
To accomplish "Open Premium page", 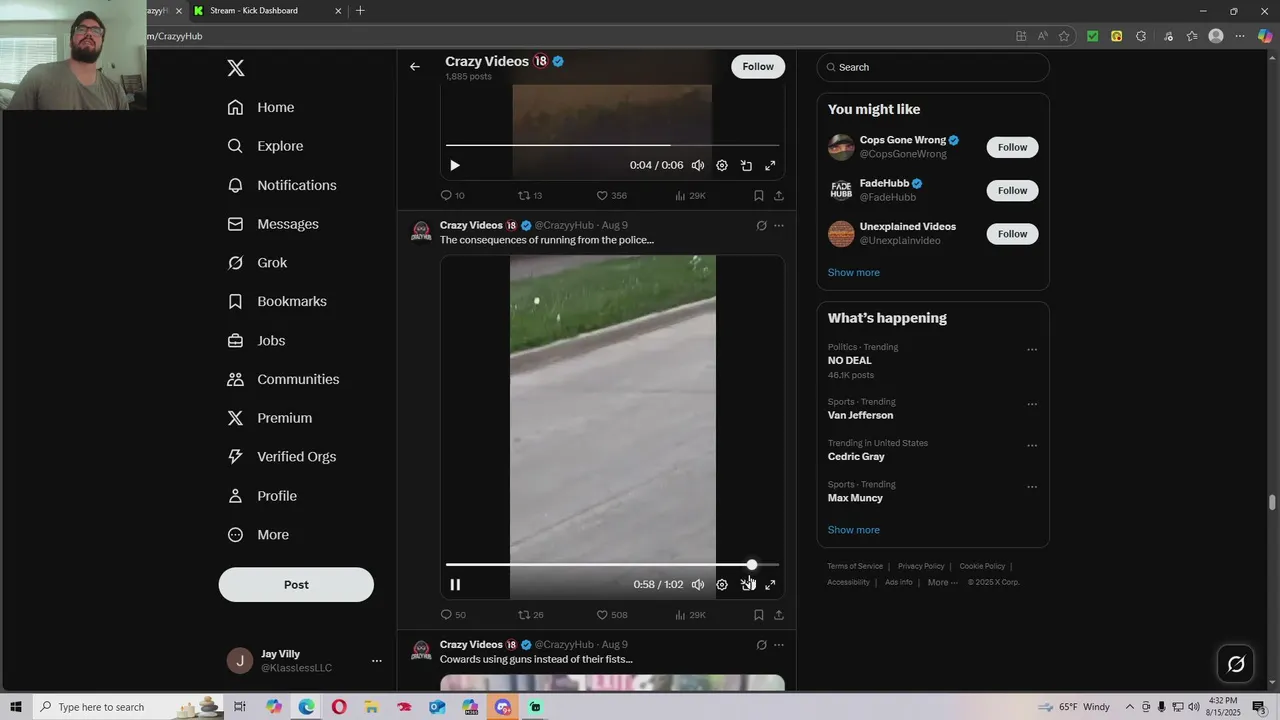I will (x=270, y=418).
